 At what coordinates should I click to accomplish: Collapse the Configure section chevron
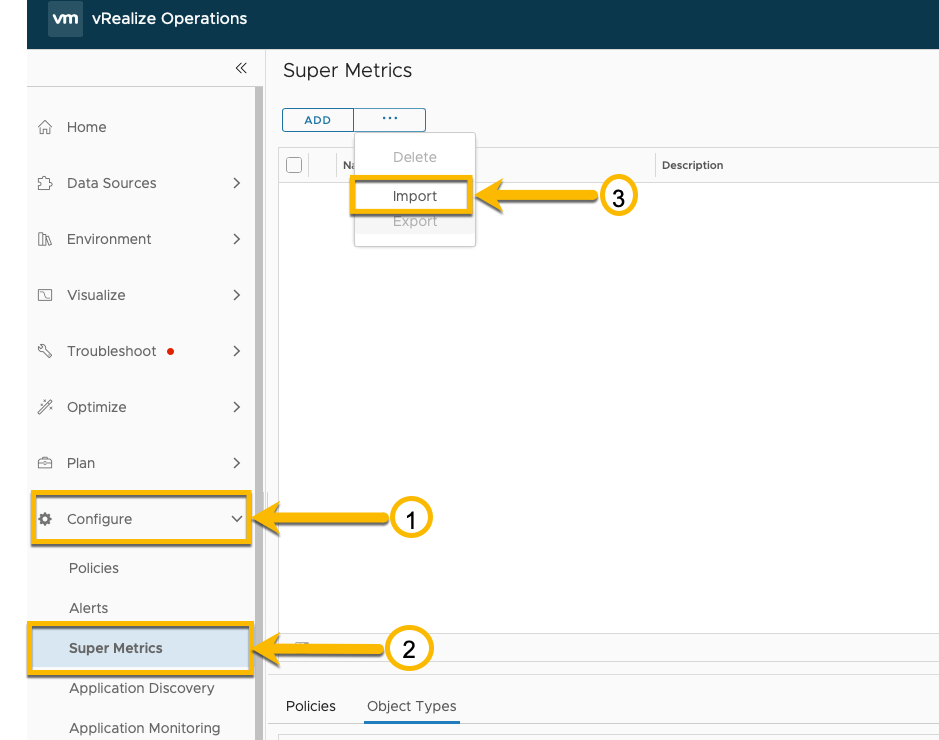pos(236,519)
